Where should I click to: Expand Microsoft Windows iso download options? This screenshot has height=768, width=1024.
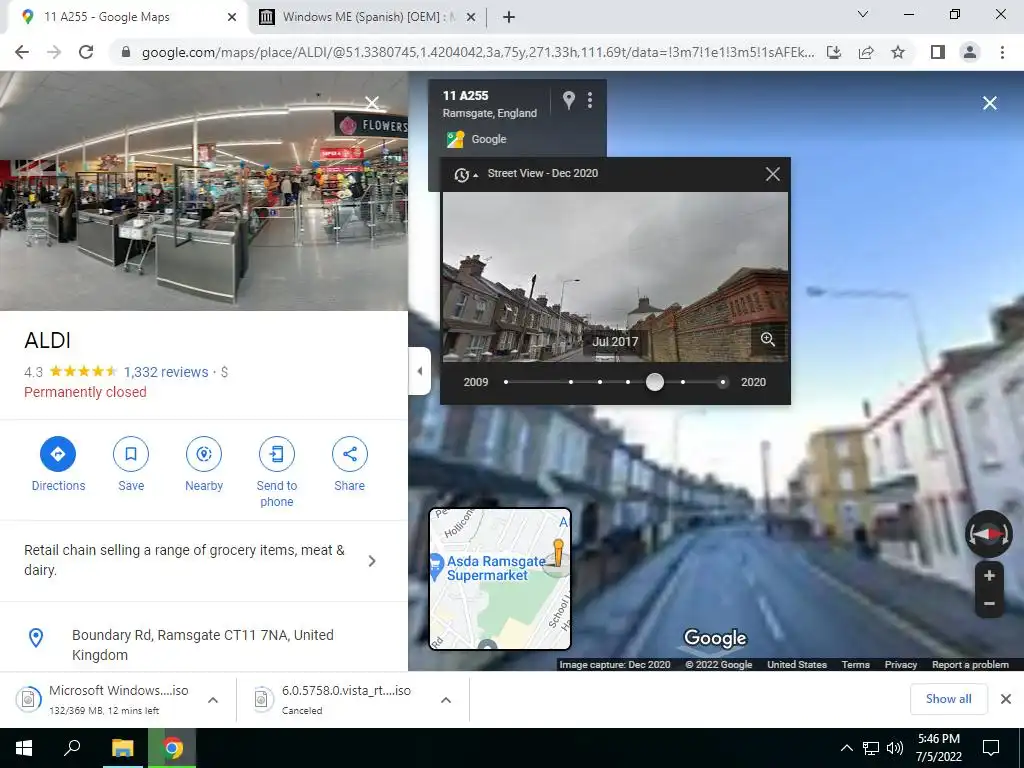click(213, 700)
